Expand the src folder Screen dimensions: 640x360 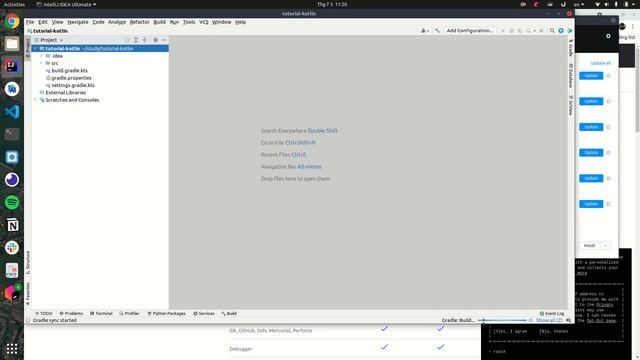pyautogui.click(x=41, y=63)
